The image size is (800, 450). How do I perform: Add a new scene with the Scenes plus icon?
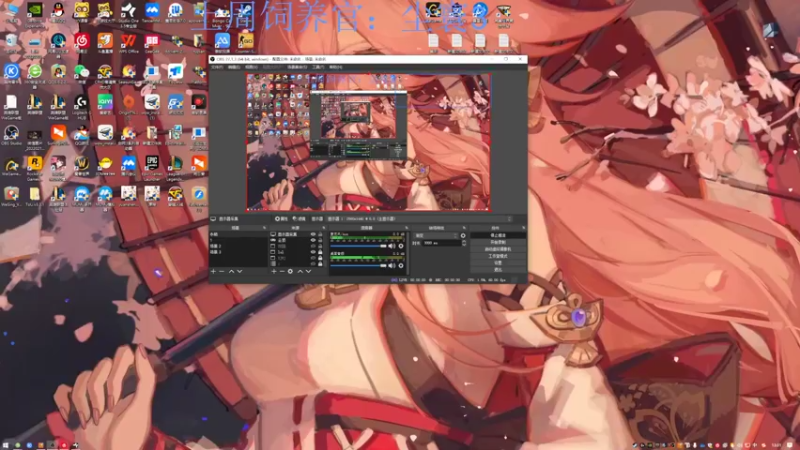point(213,271)
